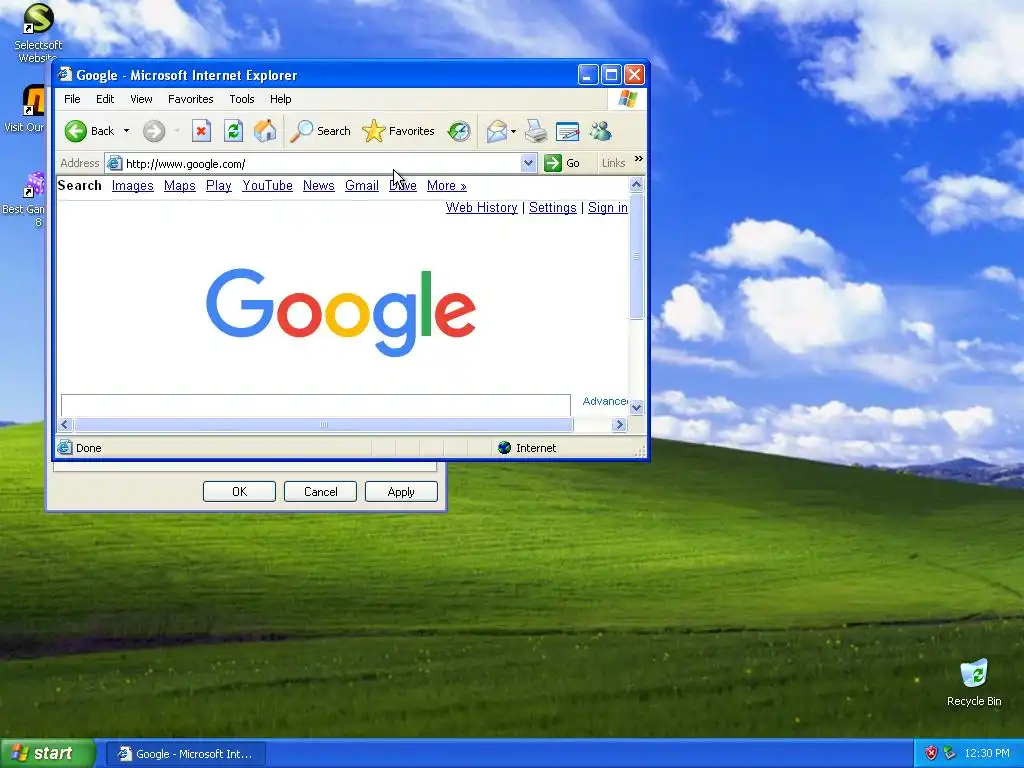Viewport: 1024px width, 768px height.
Task: Expand the Links toolbar chevron
Action: click(639, 159)
